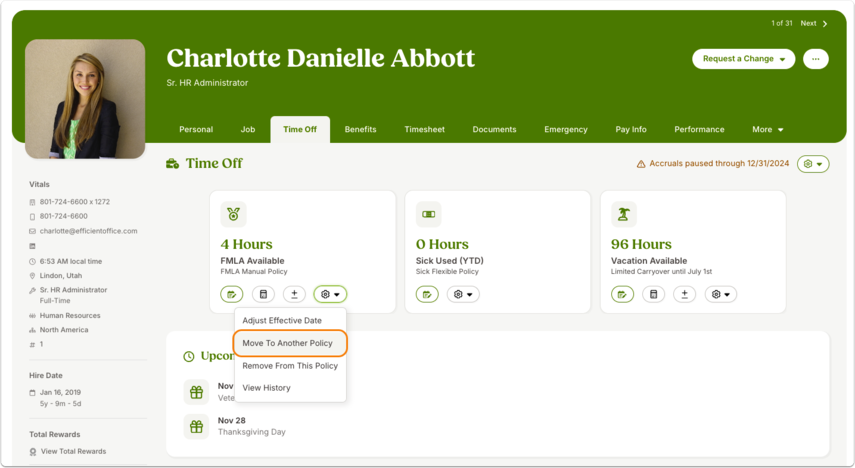Image resolution: width=855 pixels, height=468 pixels.
Task: Click the 0 Hours sick balance
Action: (x=442, y=244)
